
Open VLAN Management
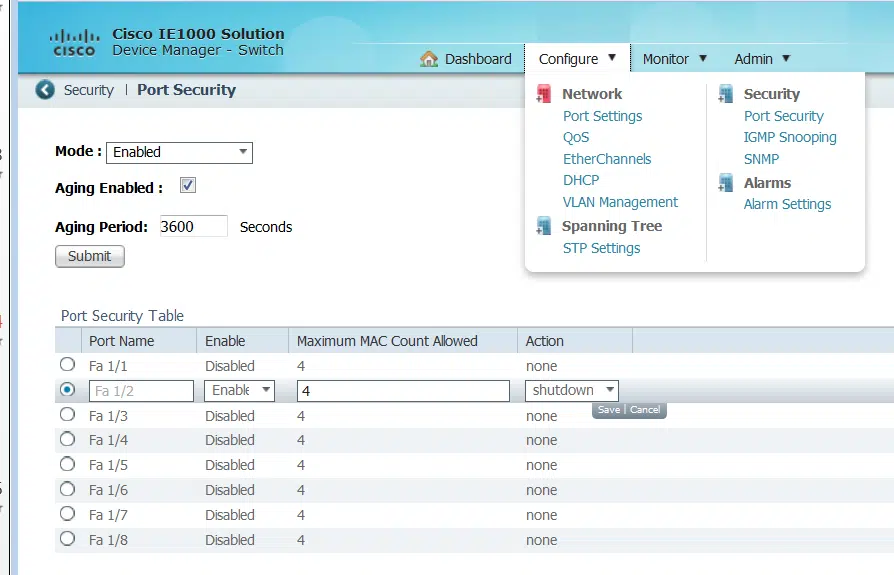[x=620, y=202]
